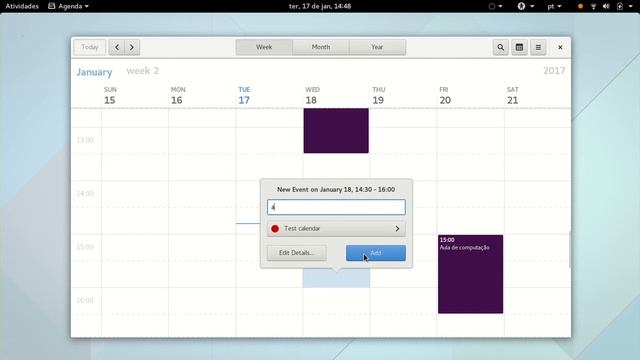Open the hamburger menu button
This screenshot has width=640, height=360.
click(x=538, y=47)
